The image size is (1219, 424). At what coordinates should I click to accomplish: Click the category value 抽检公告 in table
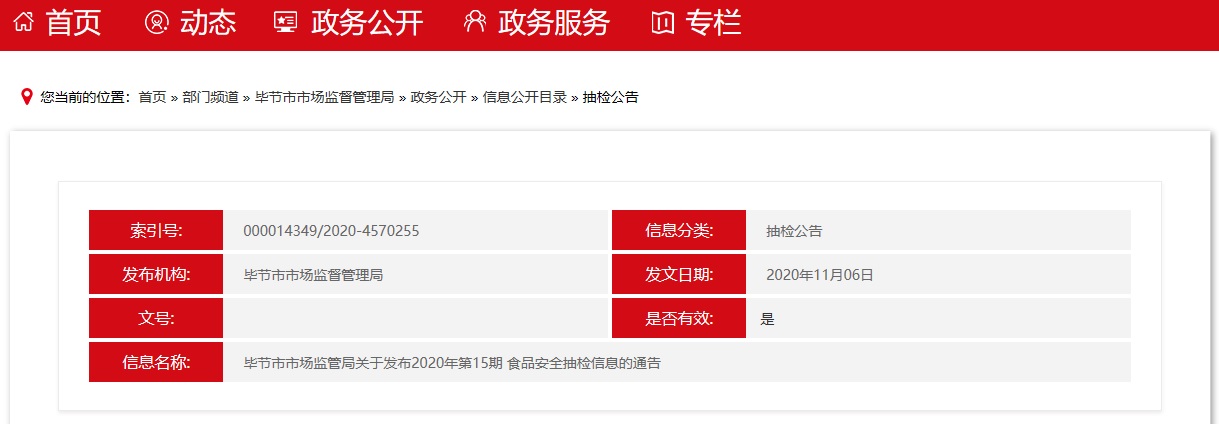tap(794, 231)
